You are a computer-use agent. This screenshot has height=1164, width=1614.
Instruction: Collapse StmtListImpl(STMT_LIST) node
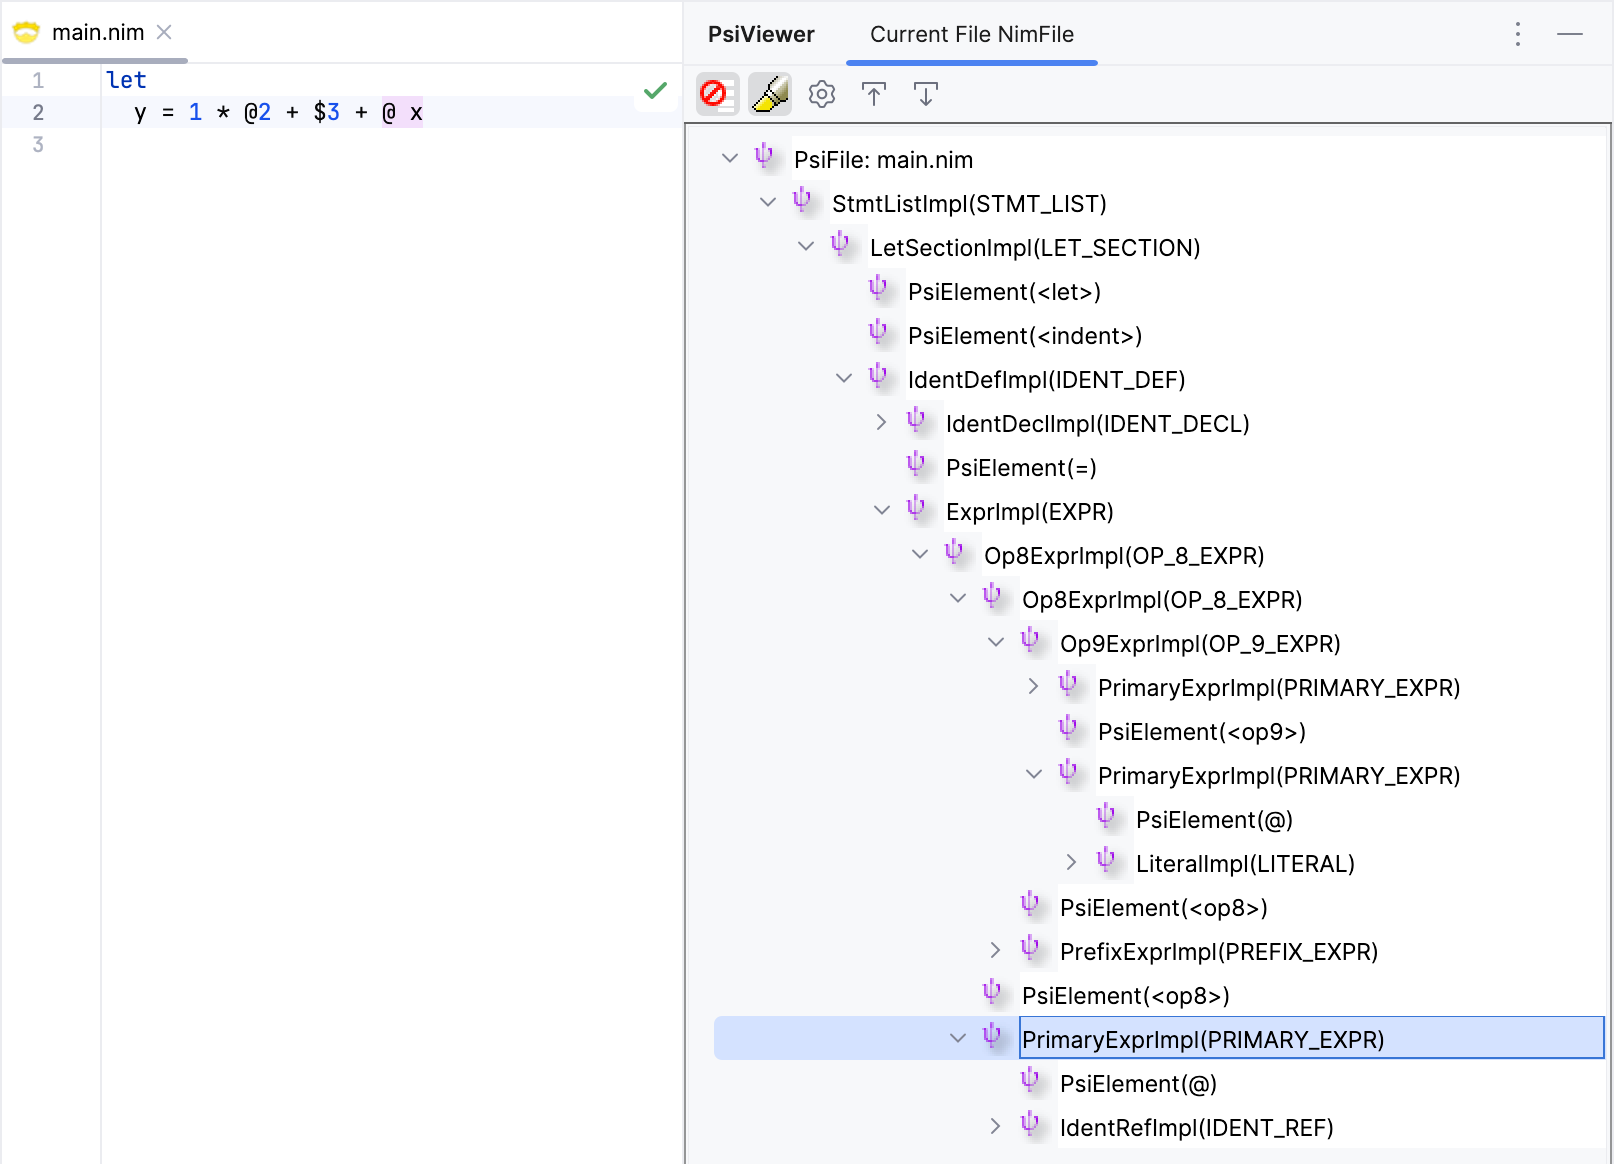click(768, 202)
